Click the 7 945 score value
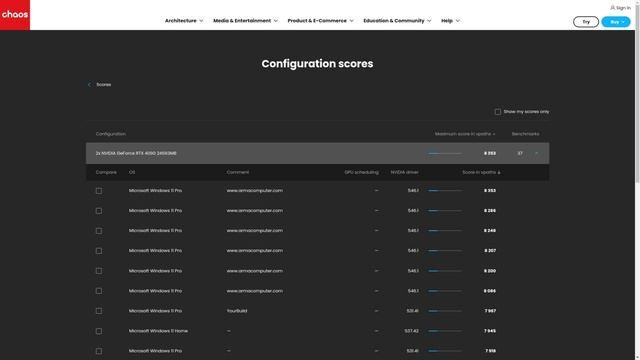Screen dimensions: 640x360 (490, 331)
